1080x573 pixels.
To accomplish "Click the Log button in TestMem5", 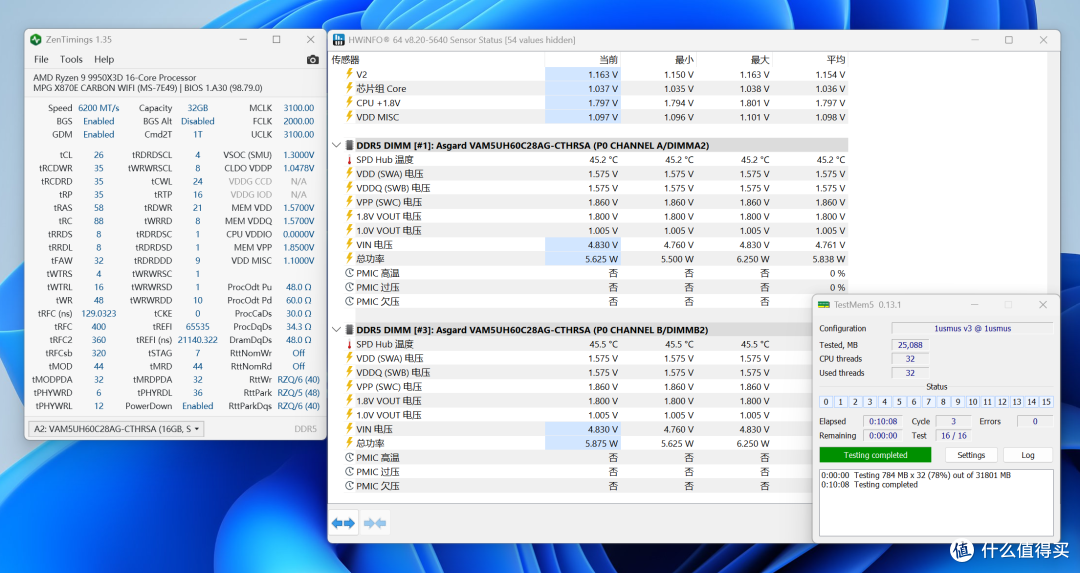I will (1028, 455).
